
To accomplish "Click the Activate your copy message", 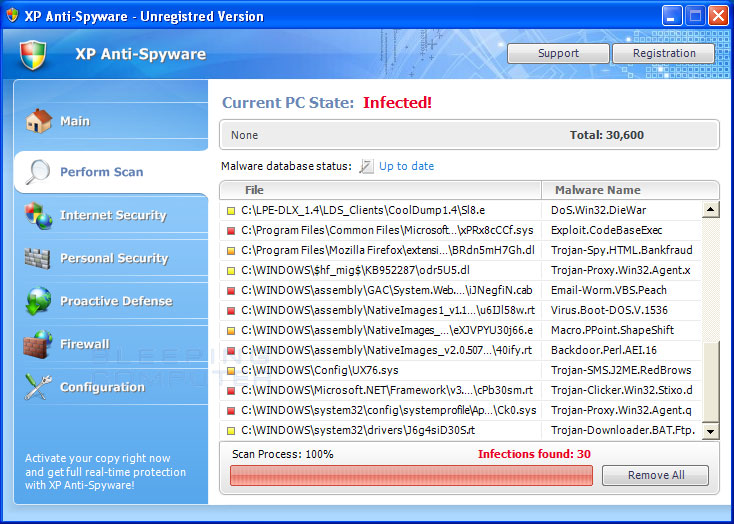I will (x=105, y=472).
